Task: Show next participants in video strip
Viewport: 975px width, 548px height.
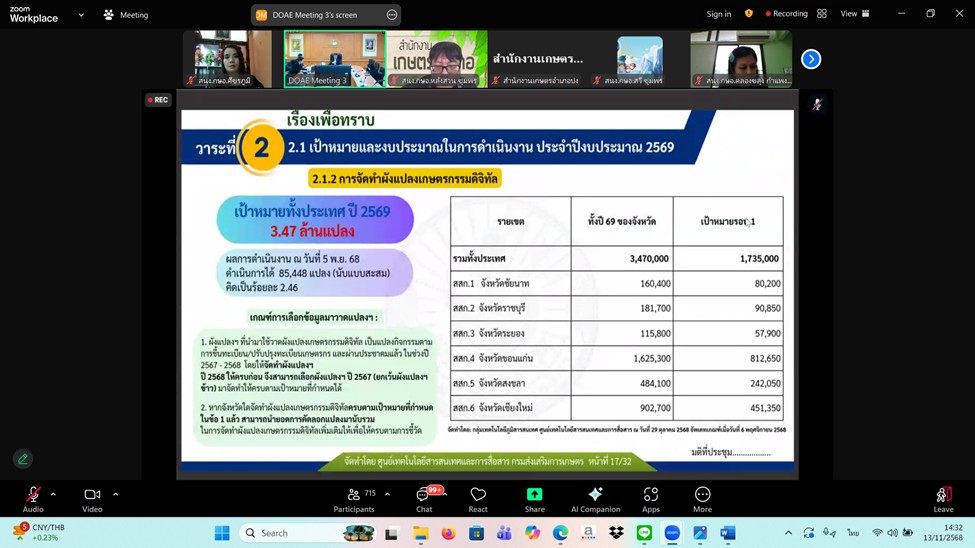Action: pos(811,59)
